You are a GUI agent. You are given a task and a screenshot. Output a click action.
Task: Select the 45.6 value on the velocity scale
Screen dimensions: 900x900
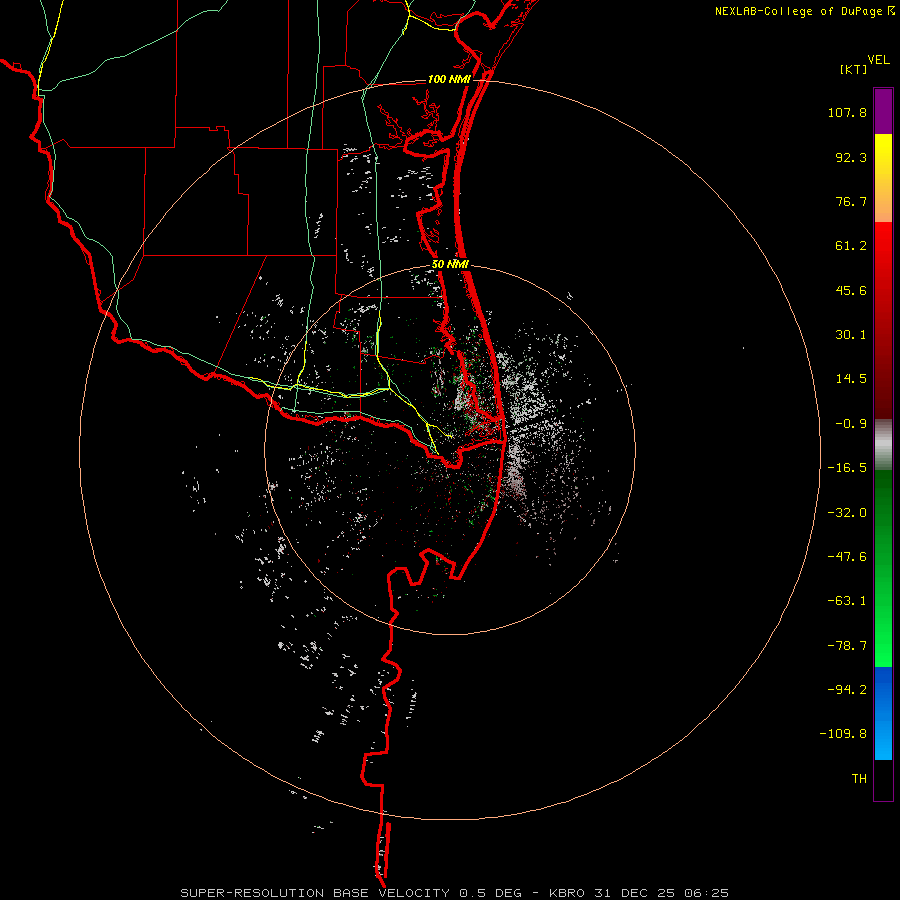pos(851,290)
